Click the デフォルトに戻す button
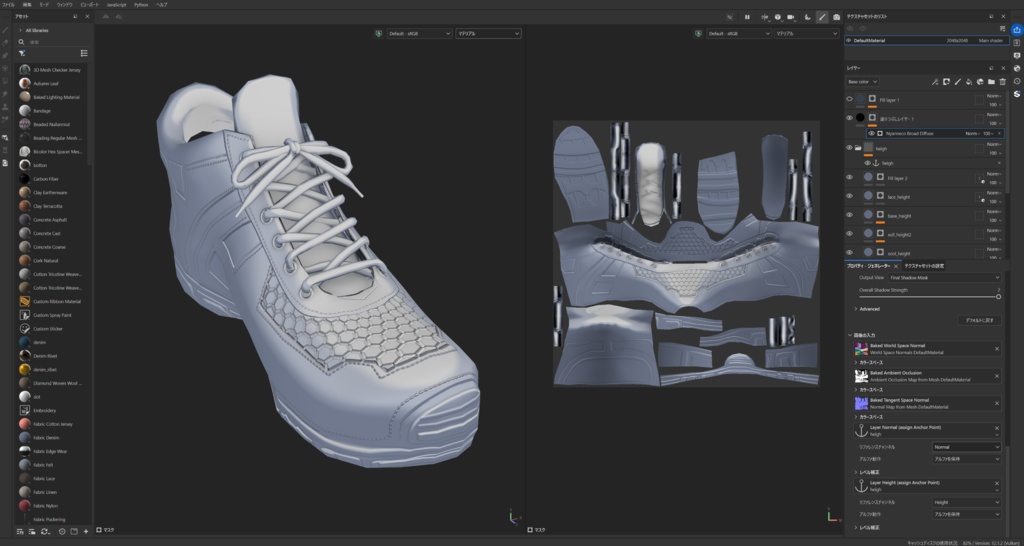Image resolution: width=1024 pixels, height=546 pixels. [x=980, y=321]
